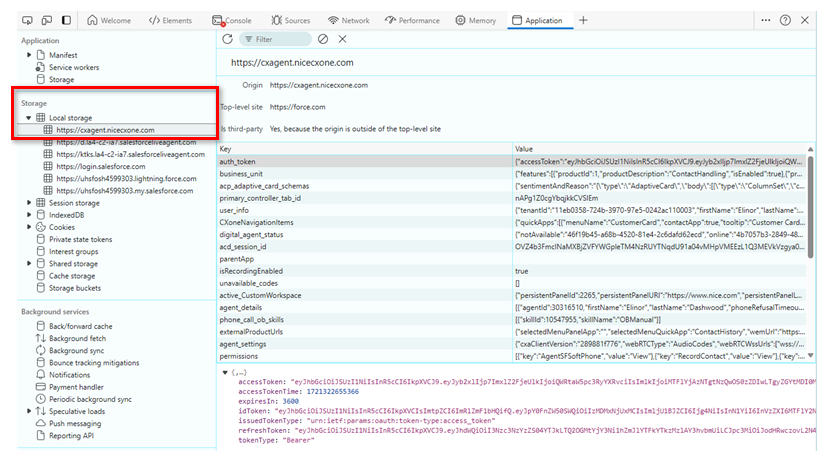Select the business_unit key row
Image resolution: width=829 pixels, height=463 pixels.
(x=512, y=173)
